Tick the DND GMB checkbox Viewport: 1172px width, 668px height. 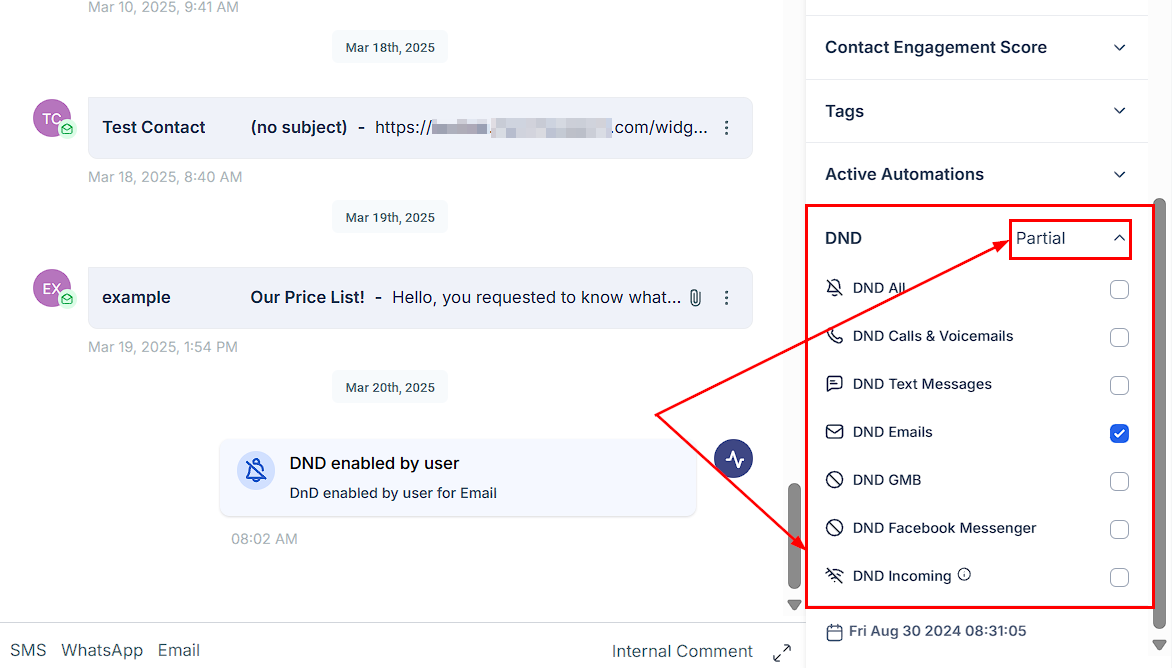(1119, 481)
